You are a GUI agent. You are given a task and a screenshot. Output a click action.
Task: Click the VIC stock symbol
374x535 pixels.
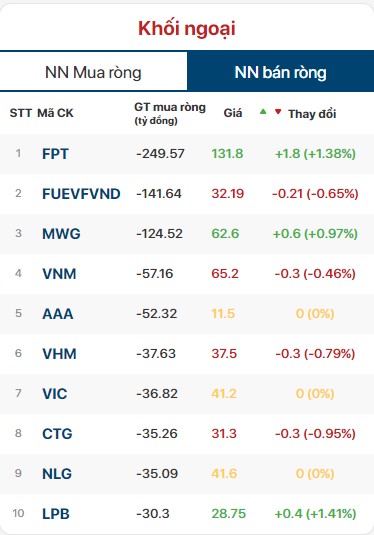(x=55, y=394)
